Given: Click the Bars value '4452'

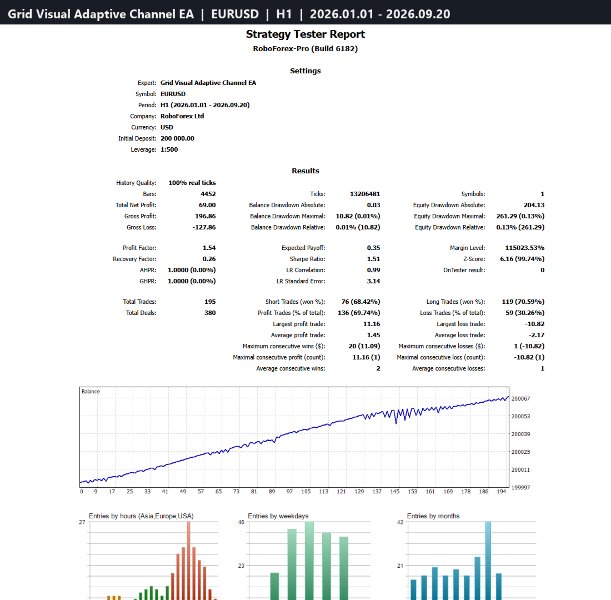Looking at the screenshot, I should tap(208, 194).
